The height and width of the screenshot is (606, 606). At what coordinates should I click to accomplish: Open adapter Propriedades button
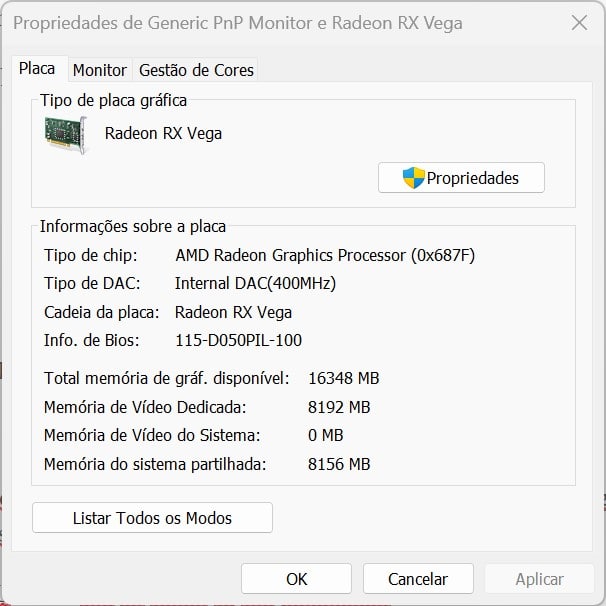[x=461, y=178]
